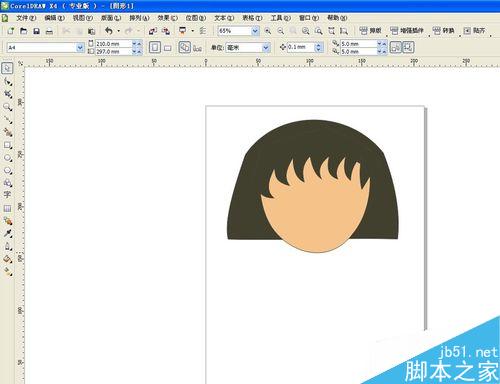The width and height of the screenshot is (500, 384).
Task: Open the 编辑 (Edit) menu
Action: [54, 18]
